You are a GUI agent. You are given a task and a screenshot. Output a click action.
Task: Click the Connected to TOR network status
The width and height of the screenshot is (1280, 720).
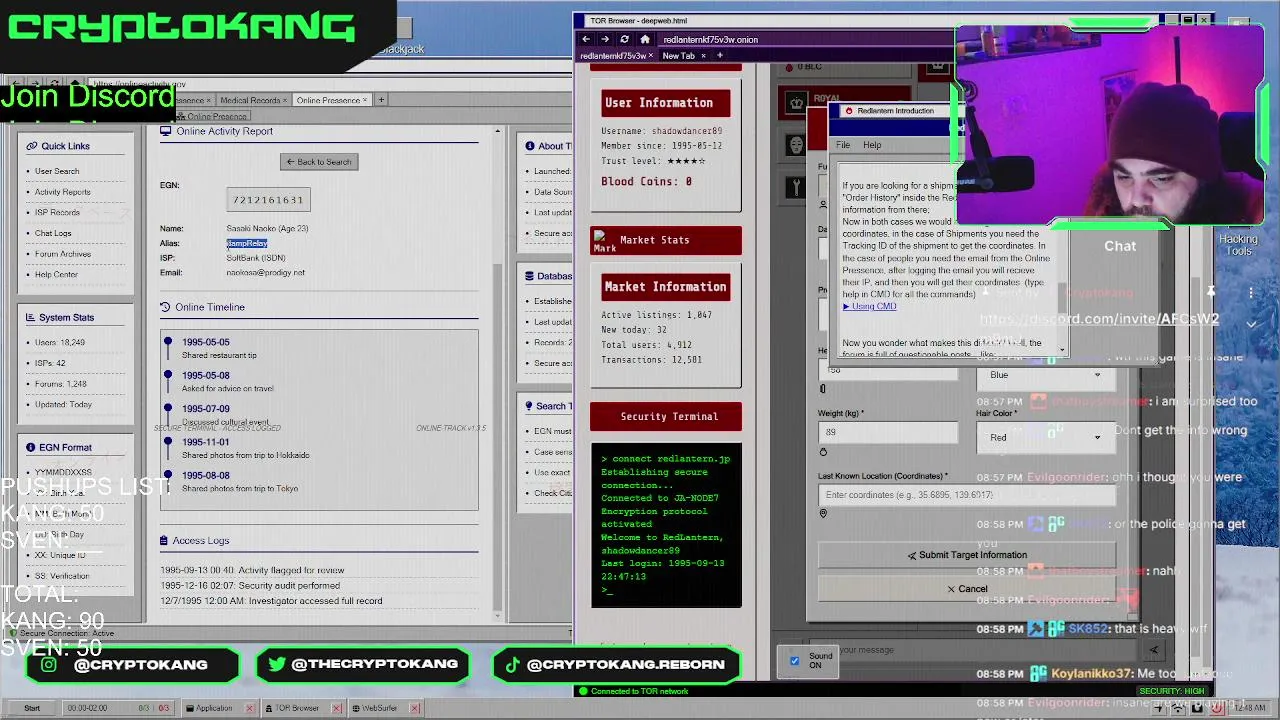[x=633, y=691]
